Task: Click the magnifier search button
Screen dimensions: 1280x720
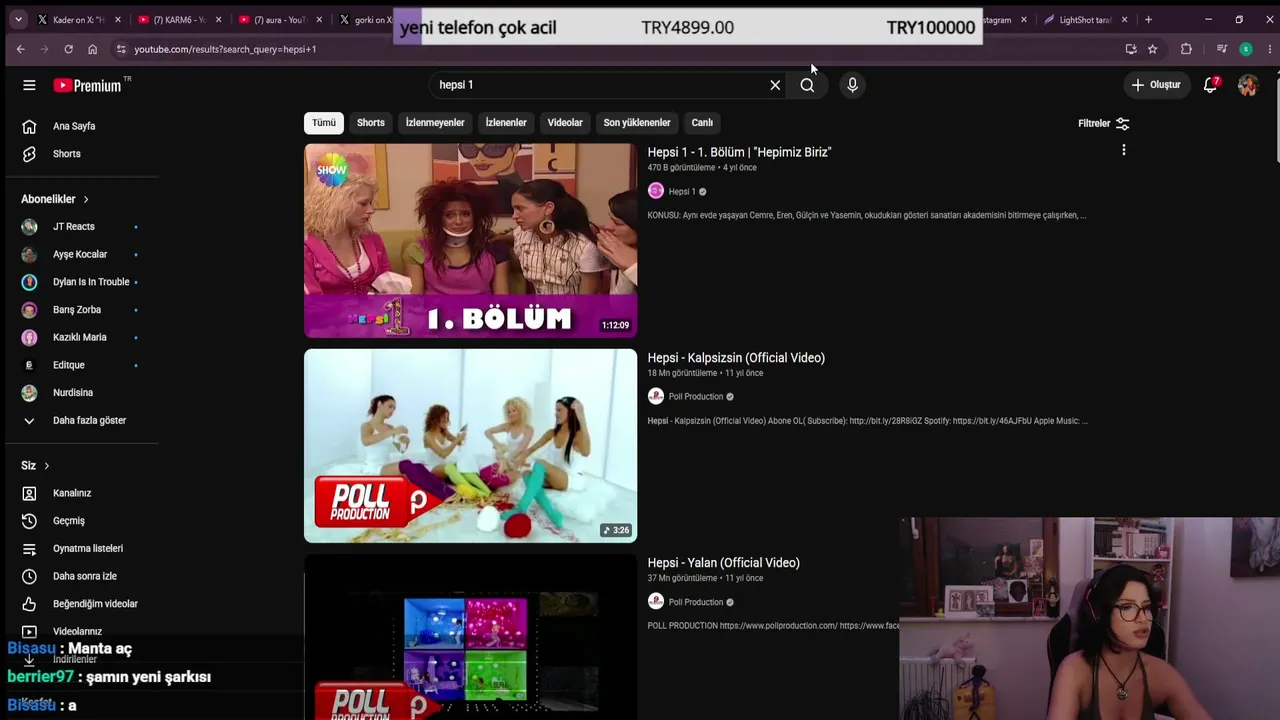Action: [x=807, y=85]
